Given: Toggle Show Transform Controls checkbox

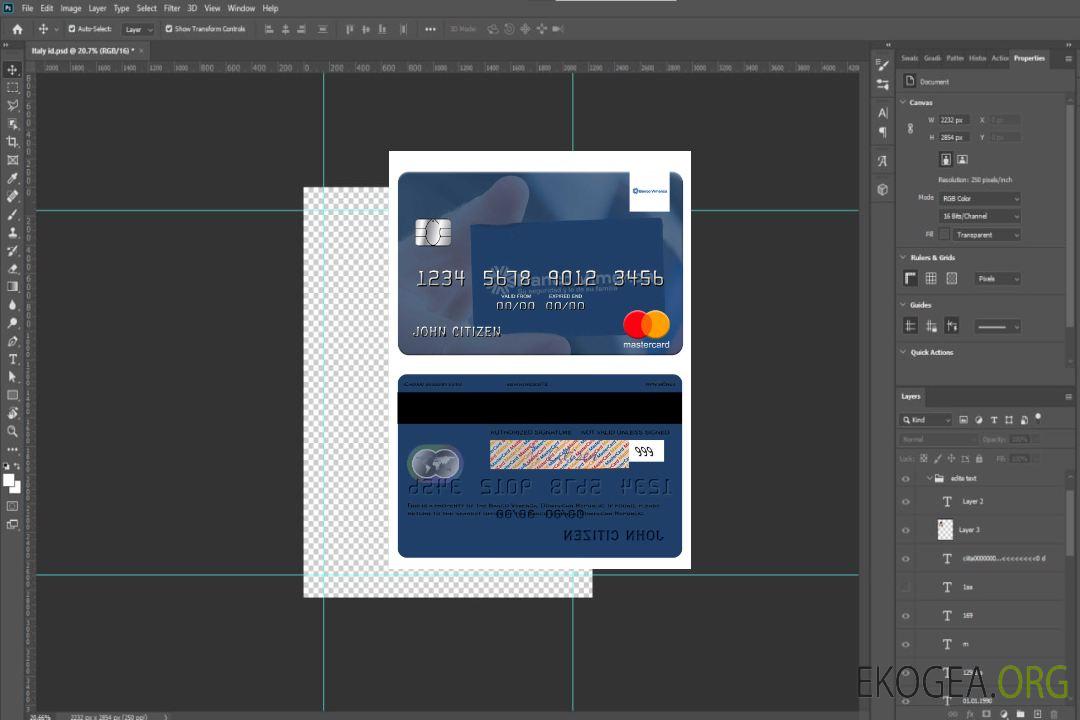Looking at the screenshot, I should pos(169,29).
